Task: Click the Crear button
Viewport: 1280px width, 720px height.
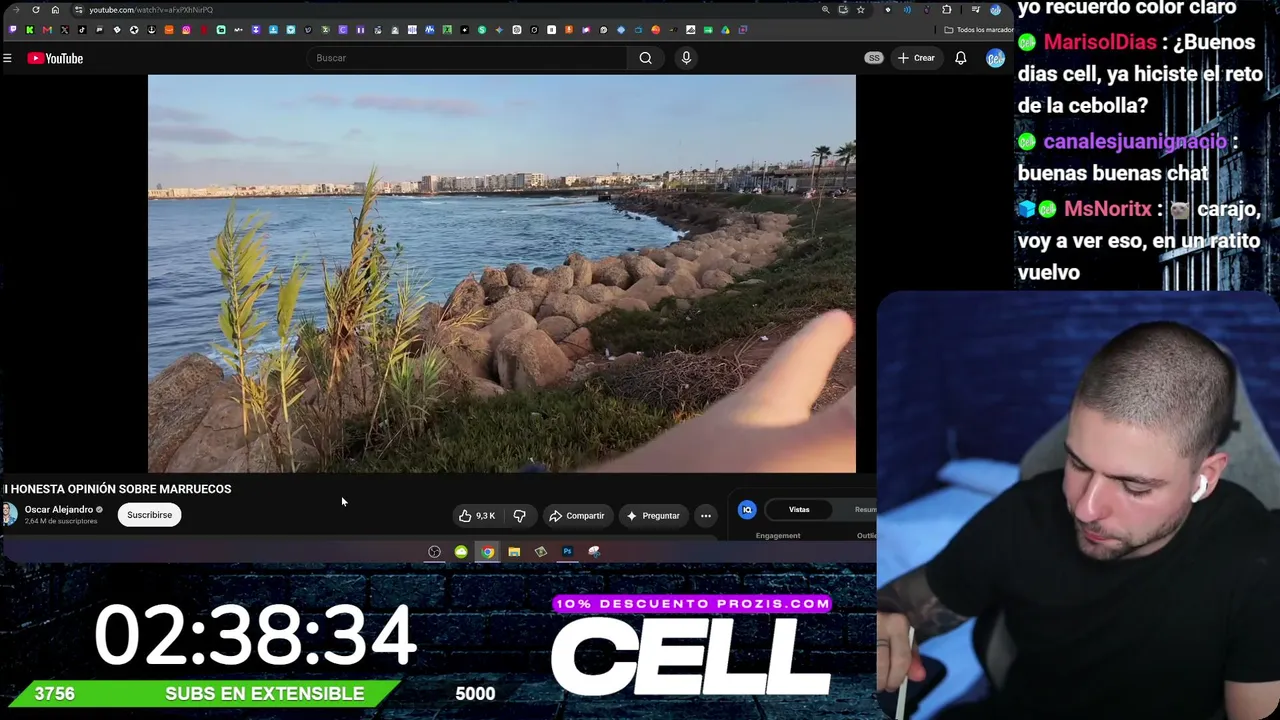Action: click(x=916, y=58)
